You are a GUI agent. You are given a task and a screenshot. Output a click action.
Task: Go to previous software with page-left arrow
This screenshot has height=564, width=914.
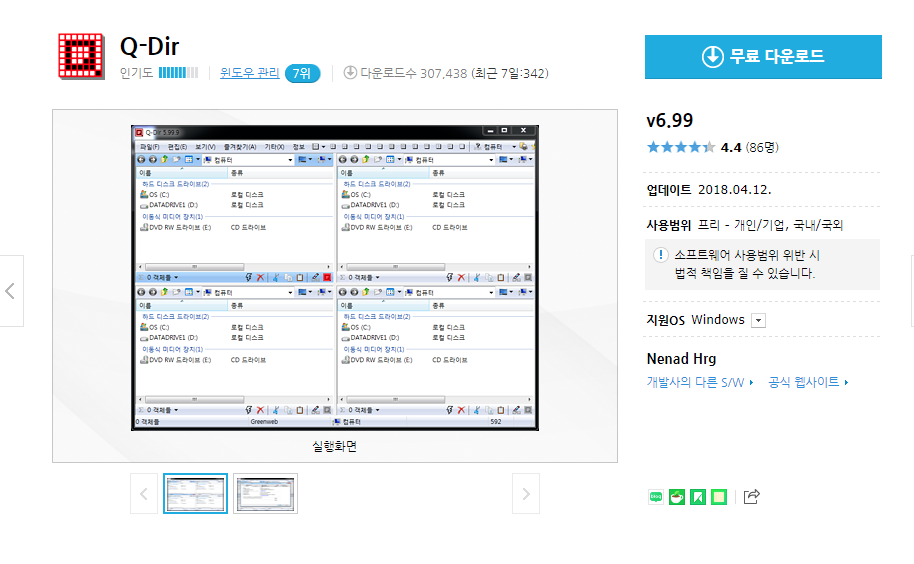click(x=10, y=291)
